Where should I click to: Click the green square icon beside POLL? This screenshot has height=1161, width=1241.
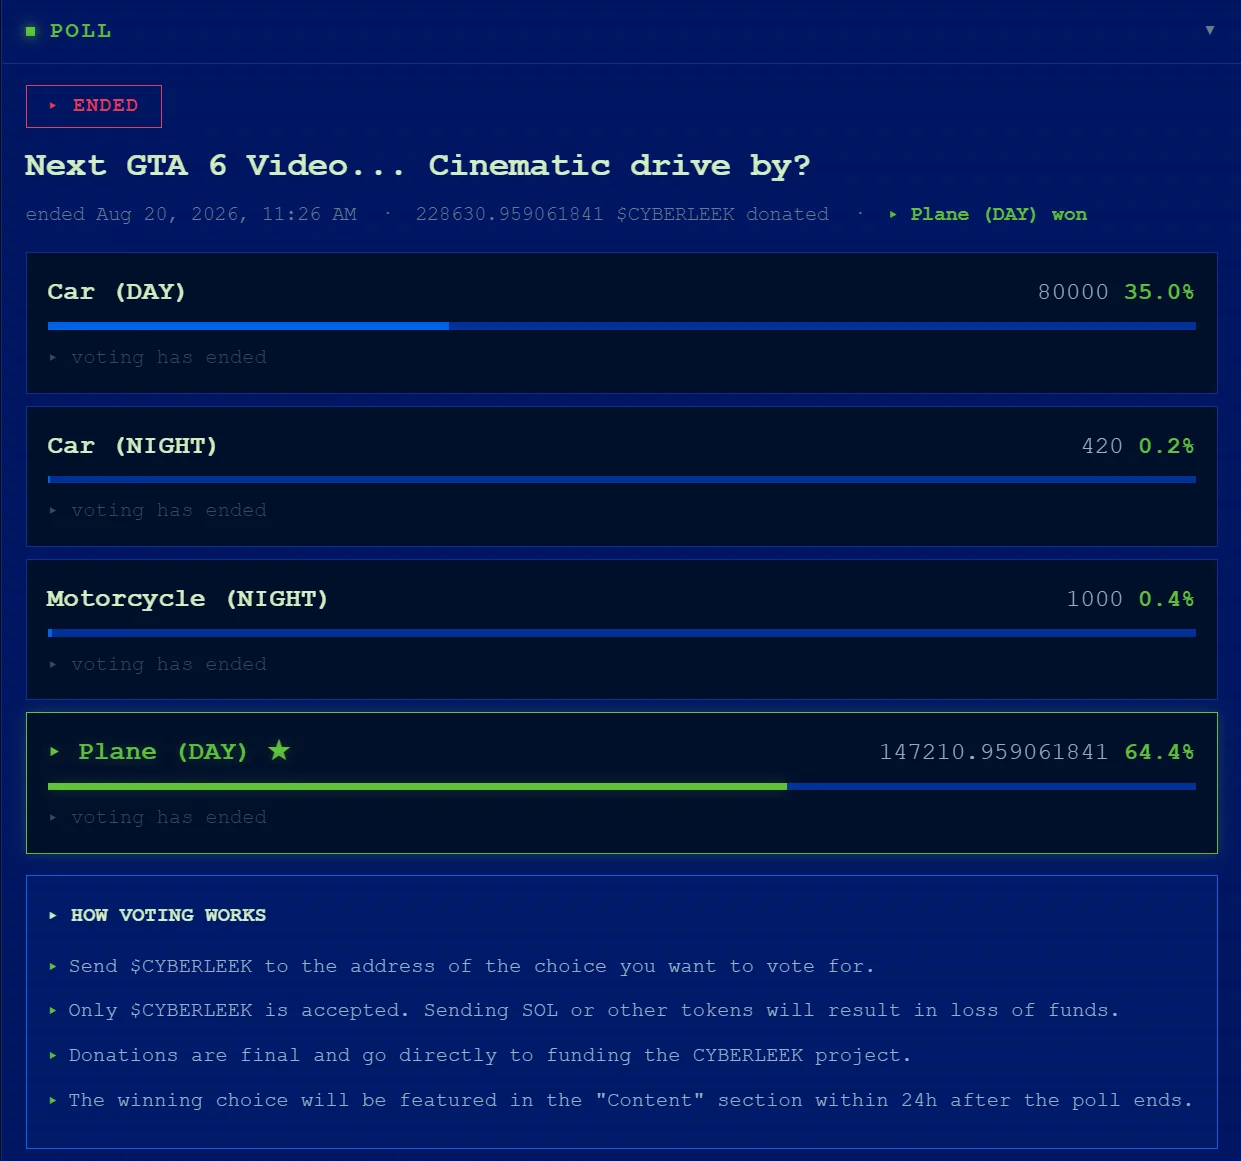point(31,31)
